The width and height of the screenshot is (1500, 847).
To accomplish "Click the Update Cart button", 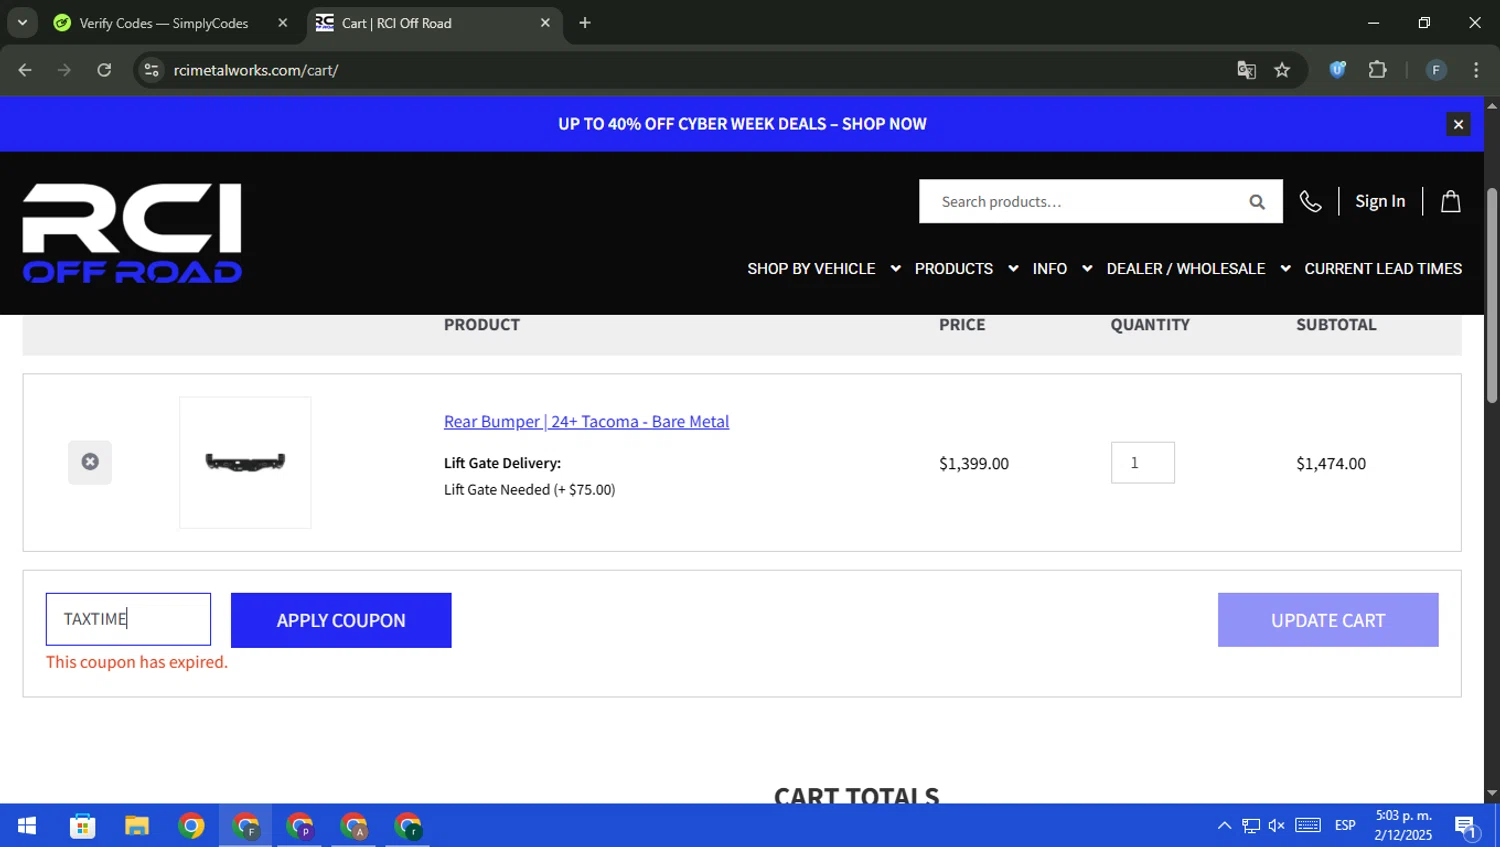I will (x=1328, y=620).
